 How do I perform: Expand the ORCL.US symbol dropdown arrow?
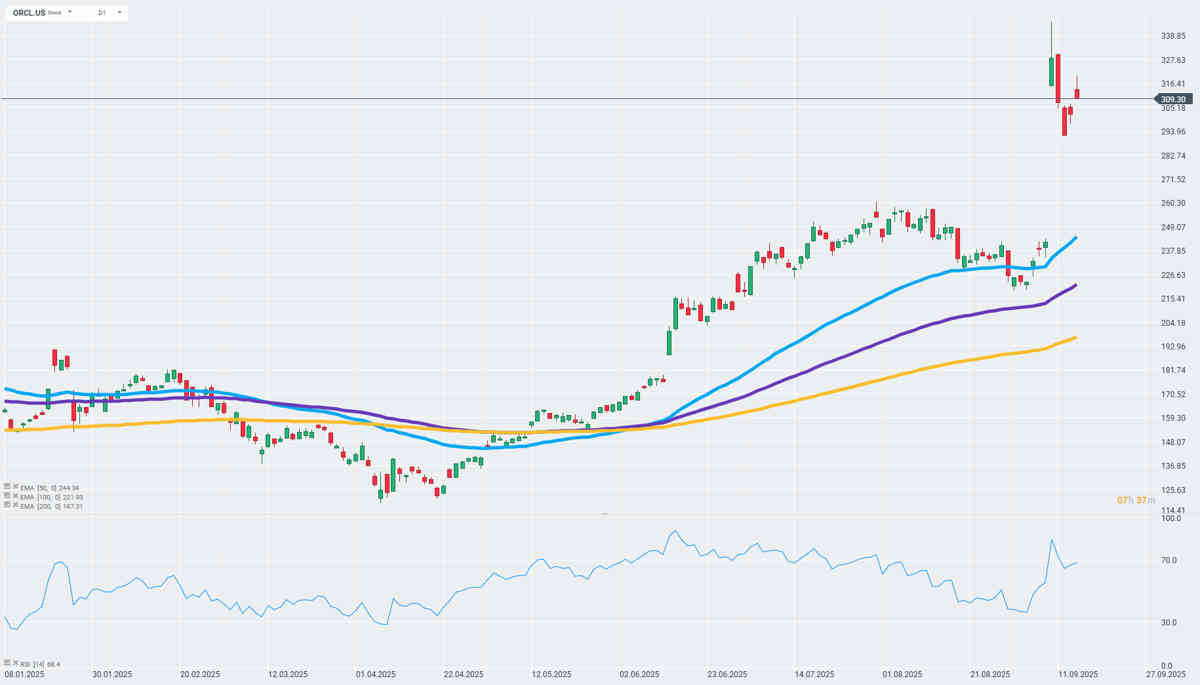tap(70, 12)
